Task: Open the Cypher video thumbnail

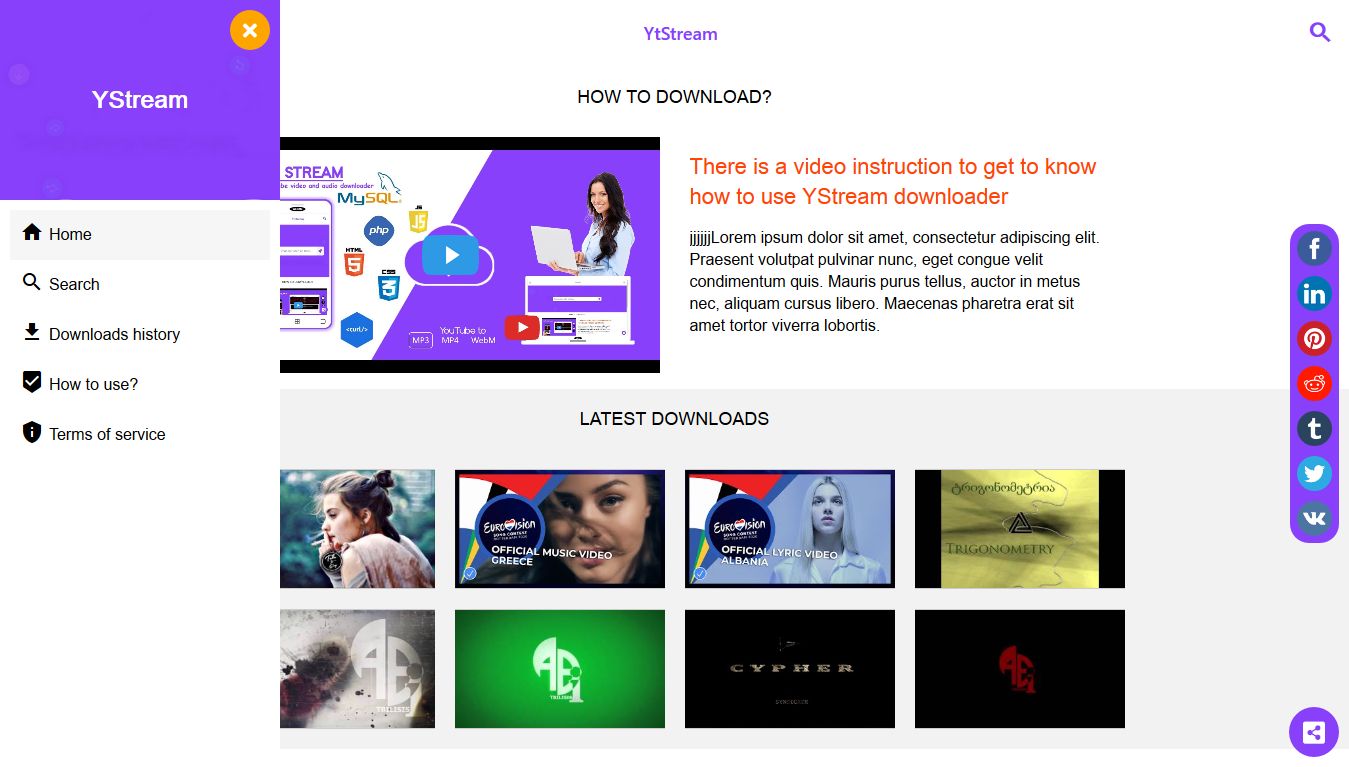Action: point(790,669)
